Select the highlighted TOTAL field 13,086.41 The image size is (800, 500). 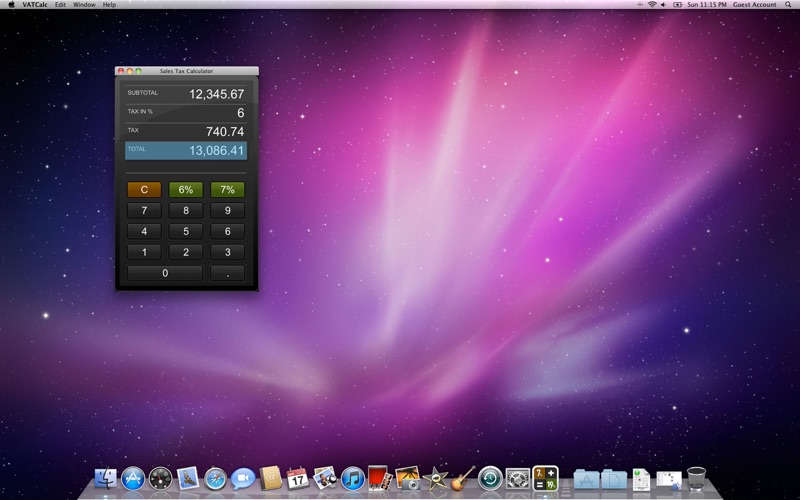pos(186,151)
